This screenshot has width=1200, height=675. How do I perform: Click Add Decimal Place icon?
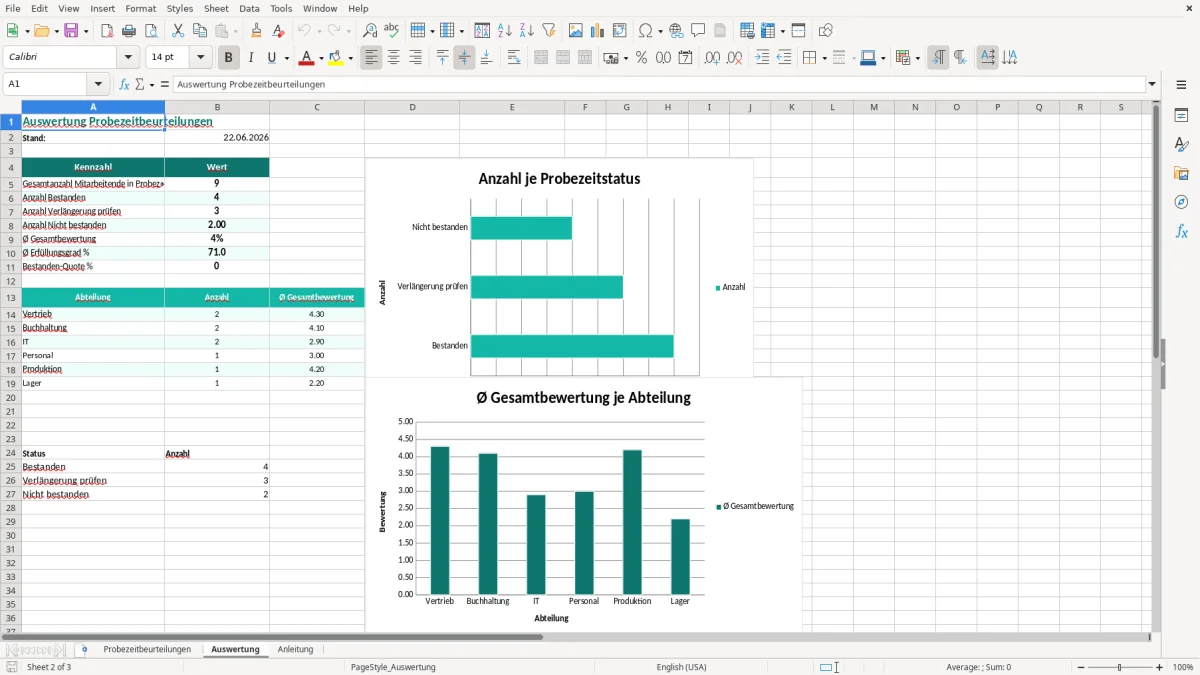pyautogui.click(x=712, y=58)
